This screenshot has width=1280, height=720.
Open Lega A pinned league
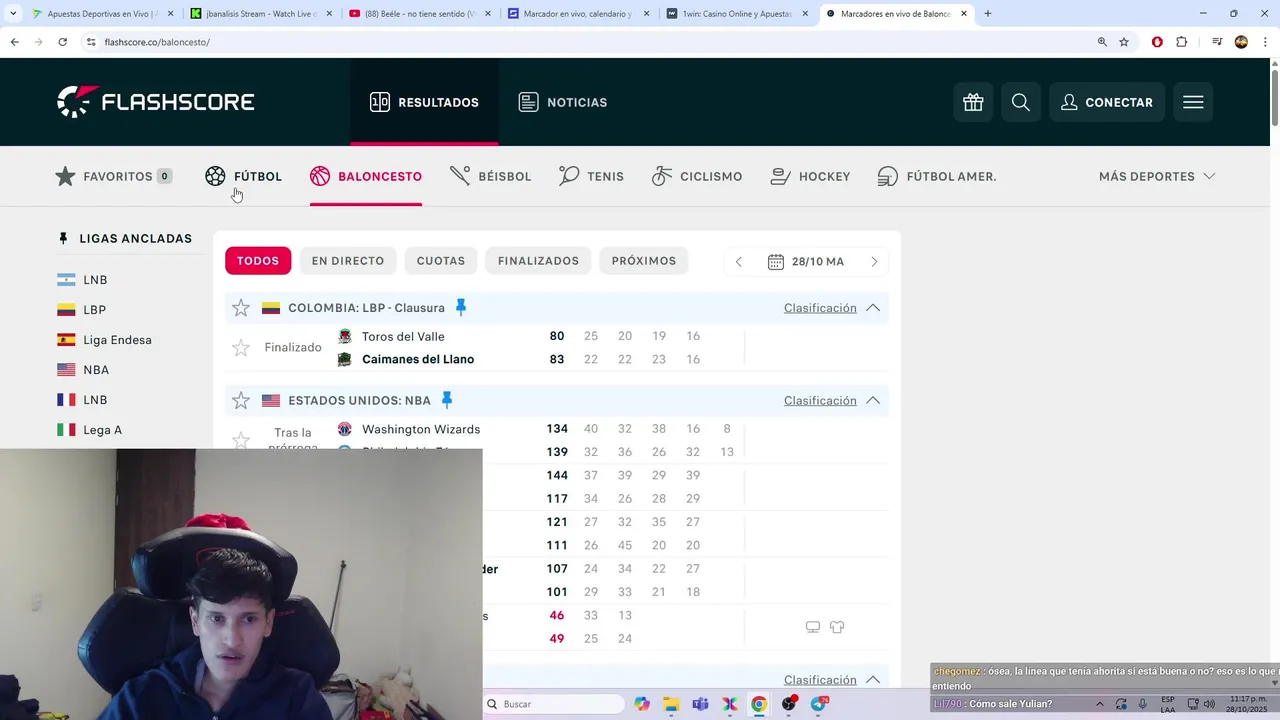102,430
